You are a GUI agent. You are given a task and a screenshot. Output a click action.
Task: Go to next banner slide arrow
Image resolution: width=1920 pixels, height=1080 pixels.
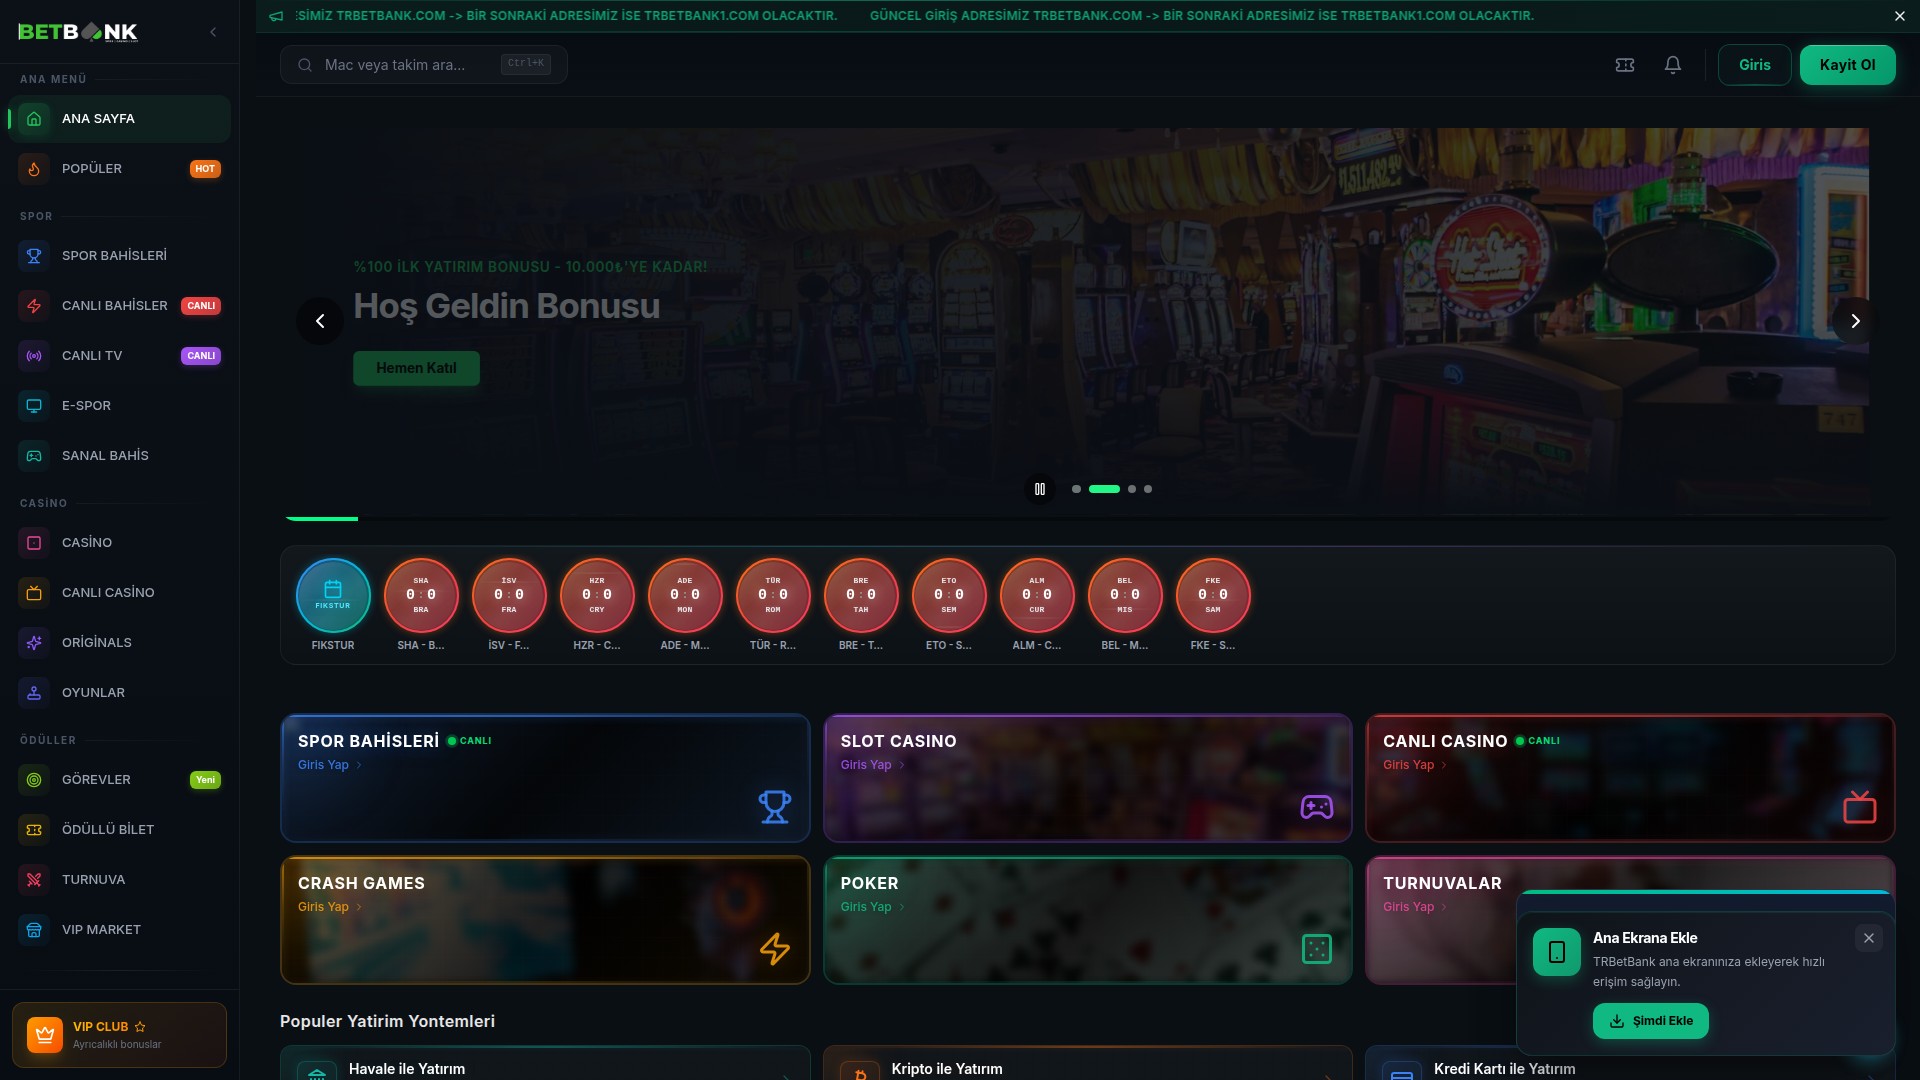1855,321
